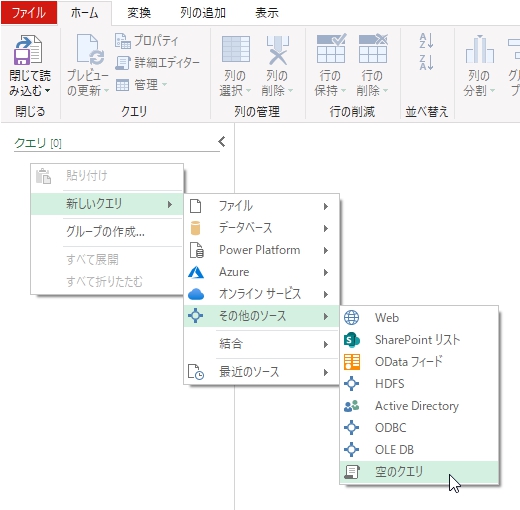Switch to the ホーム tab
This screenshot has width=520, height=510.
[x=85, y=13]
